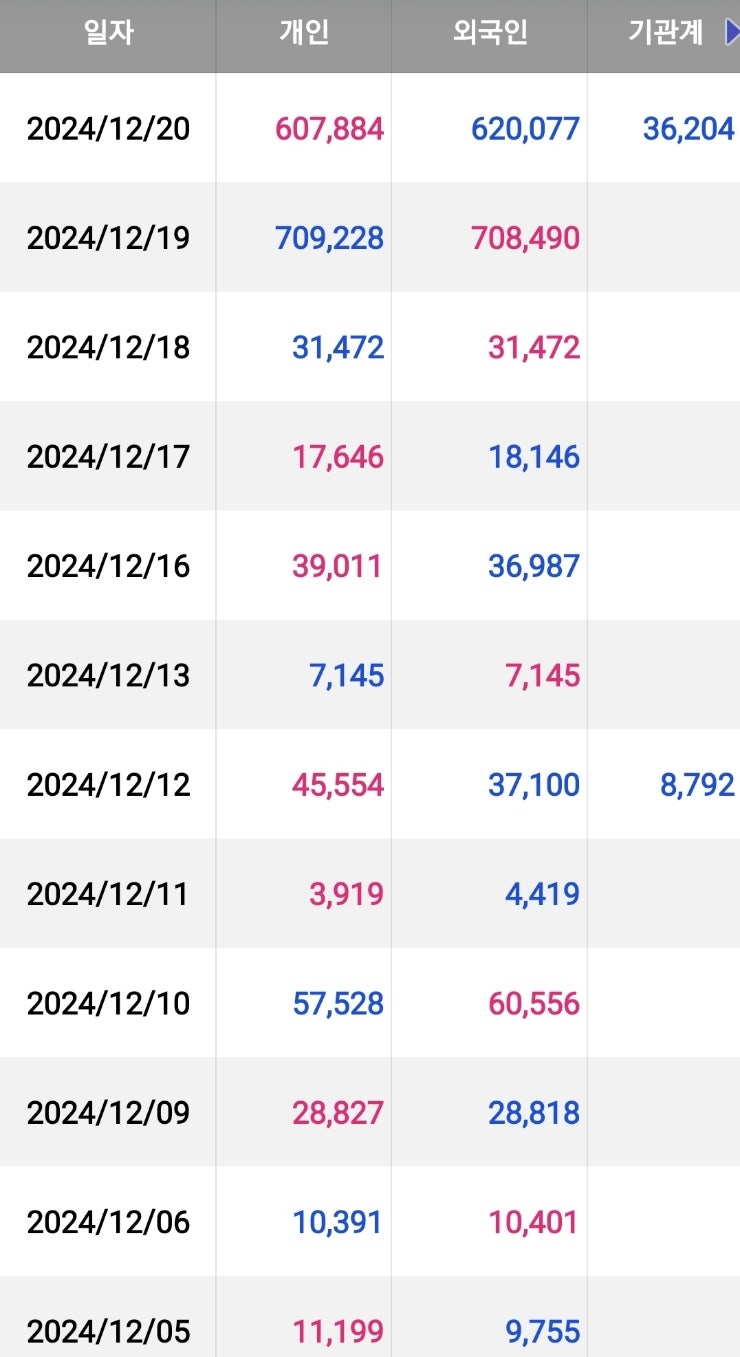The width and height of the screenshot is (740, 1357).
Task: Select the 개인 column header
Action: (x=304, y=33)
